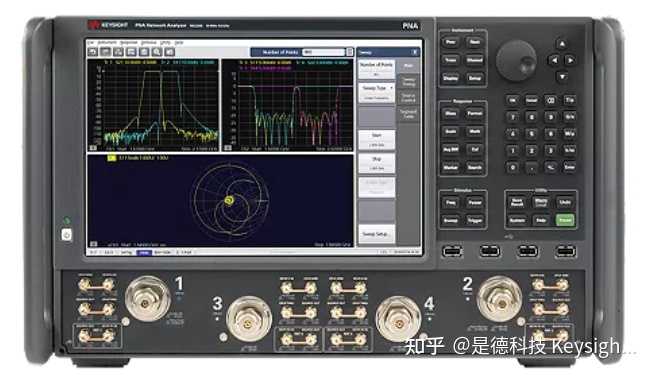This screenshot has height=378, width=653.
Task: Push the Trace hardkey in Instrument group
Action: 450,60
